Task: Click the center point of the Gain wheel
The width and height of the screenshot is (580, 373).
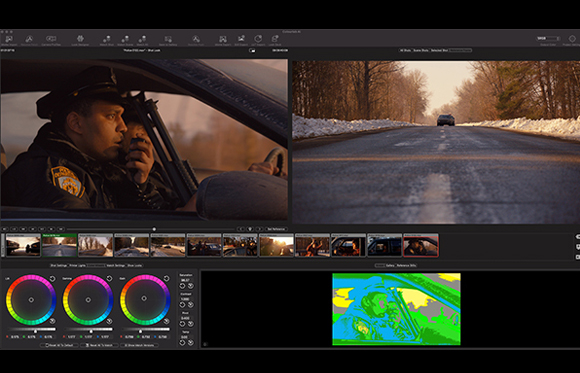Action: pyautogui.click(x=144, y=298)
